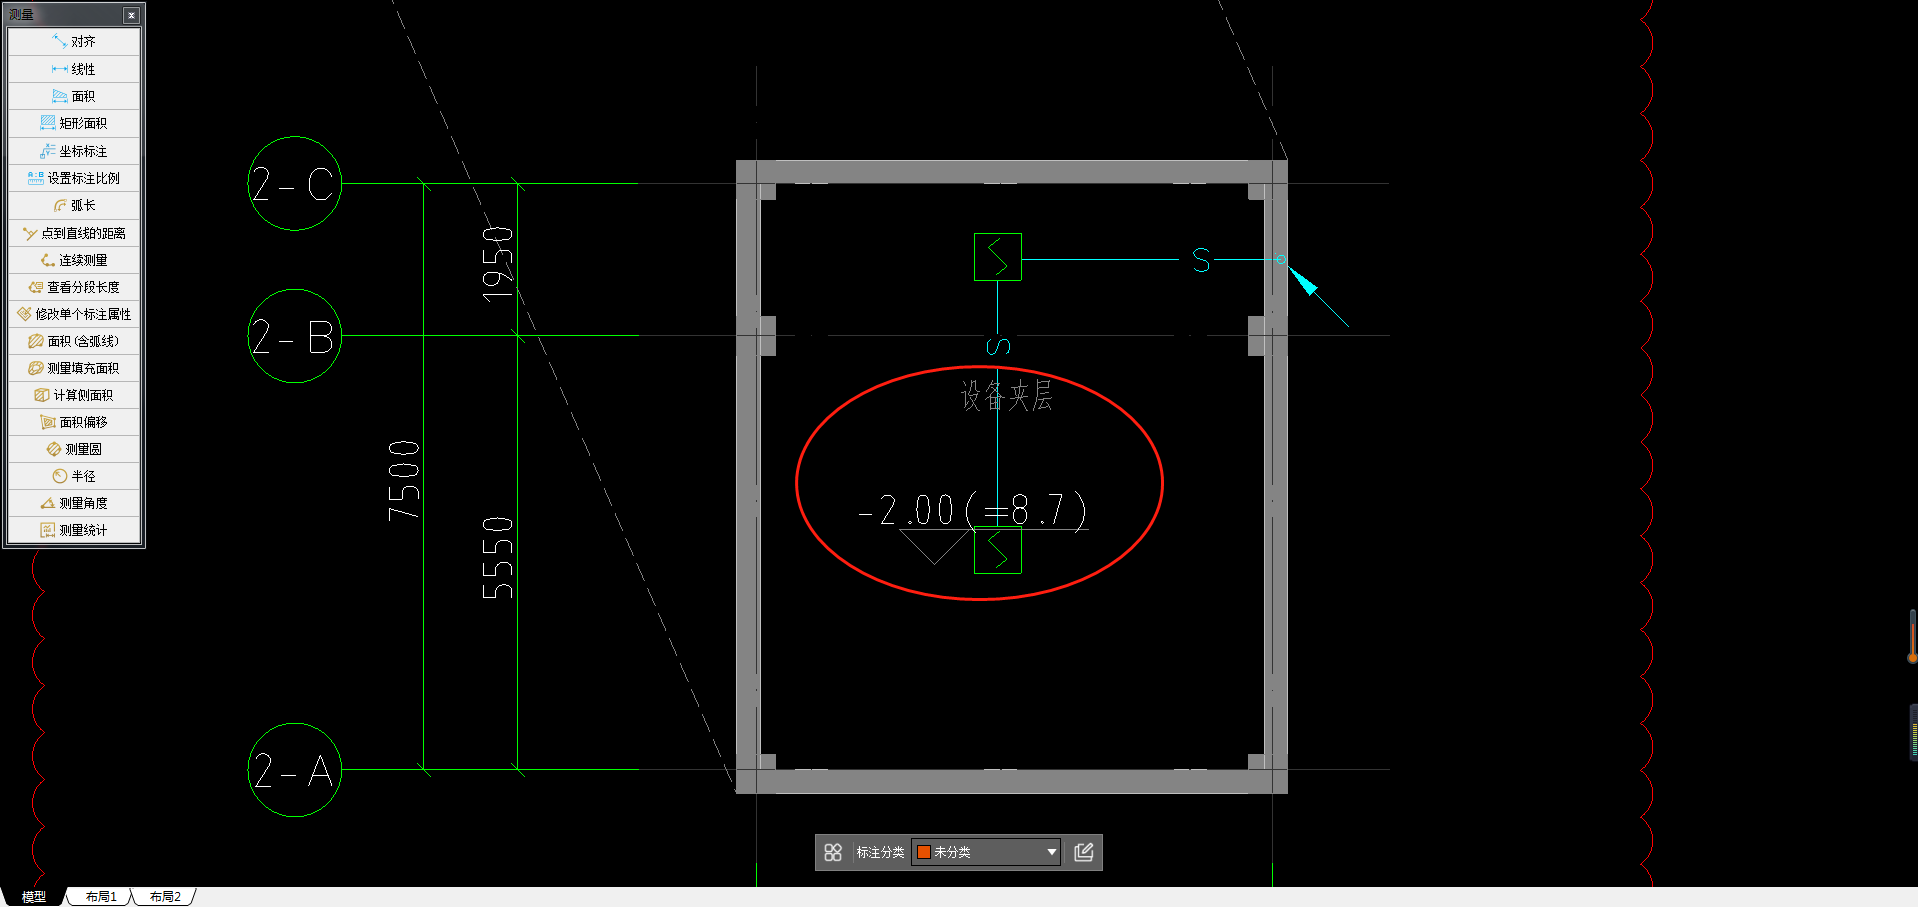Click the 1950 dimension text
This screenshot has width=1918, height=907.
pos(497,265)
